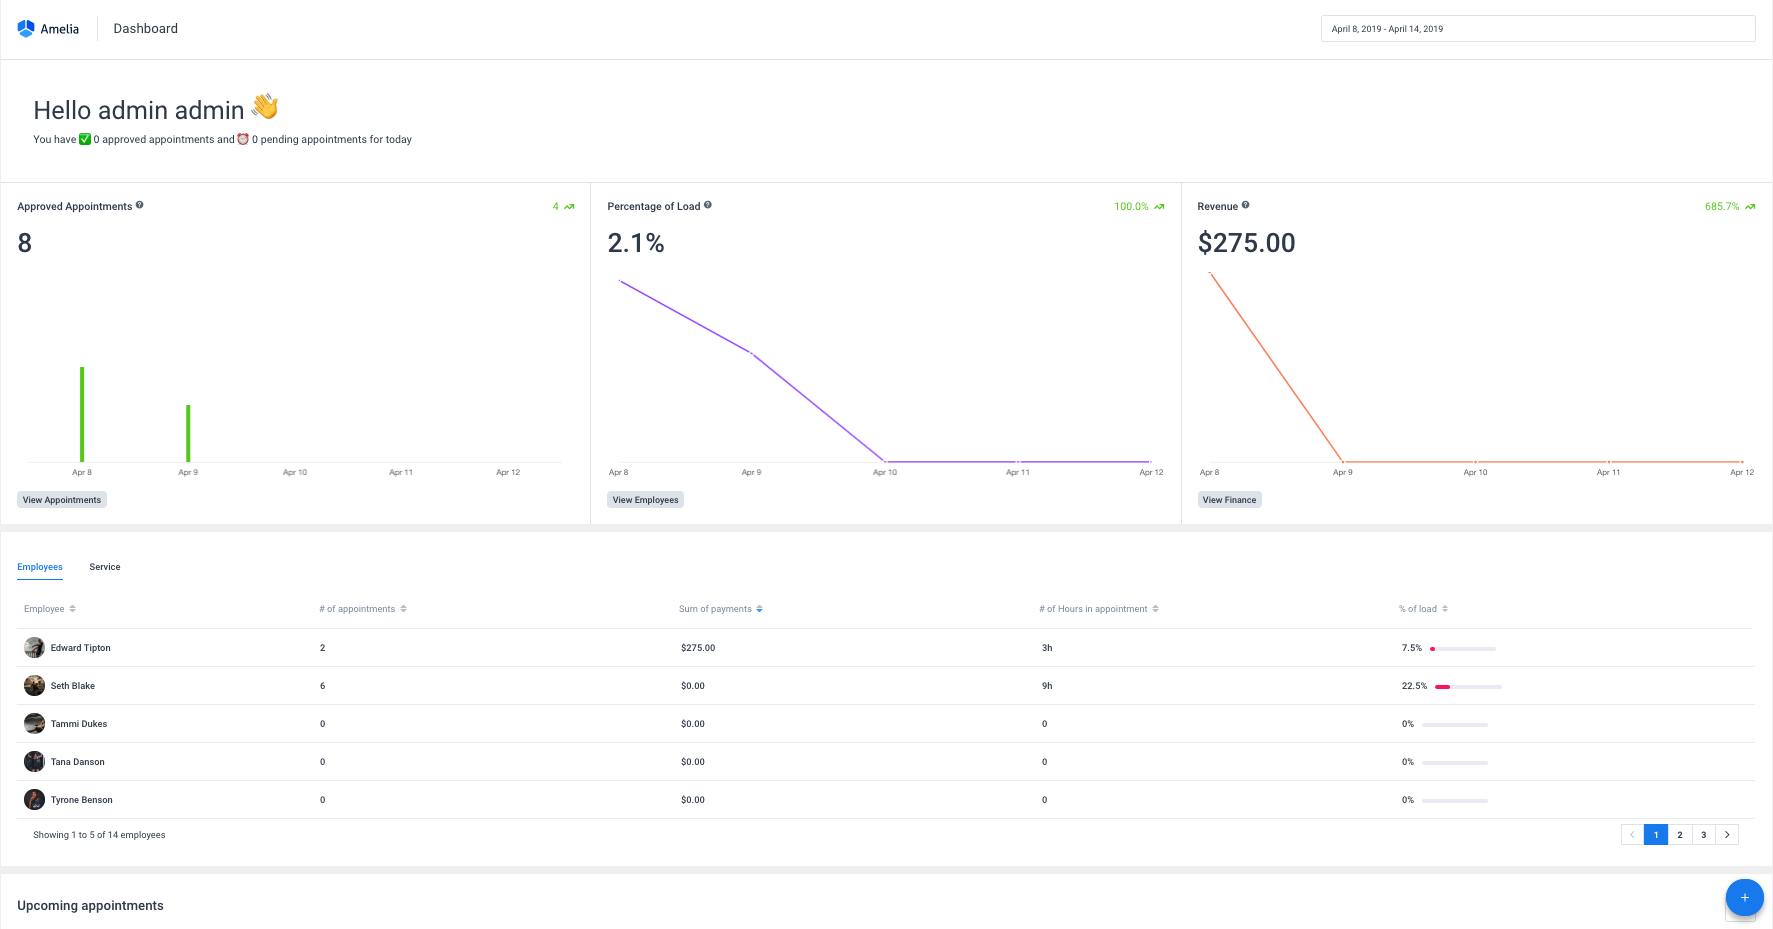Screen dimensions: 1773x929
Task: Click the green growth arrow beside 685.7%
Action: 1750,206
